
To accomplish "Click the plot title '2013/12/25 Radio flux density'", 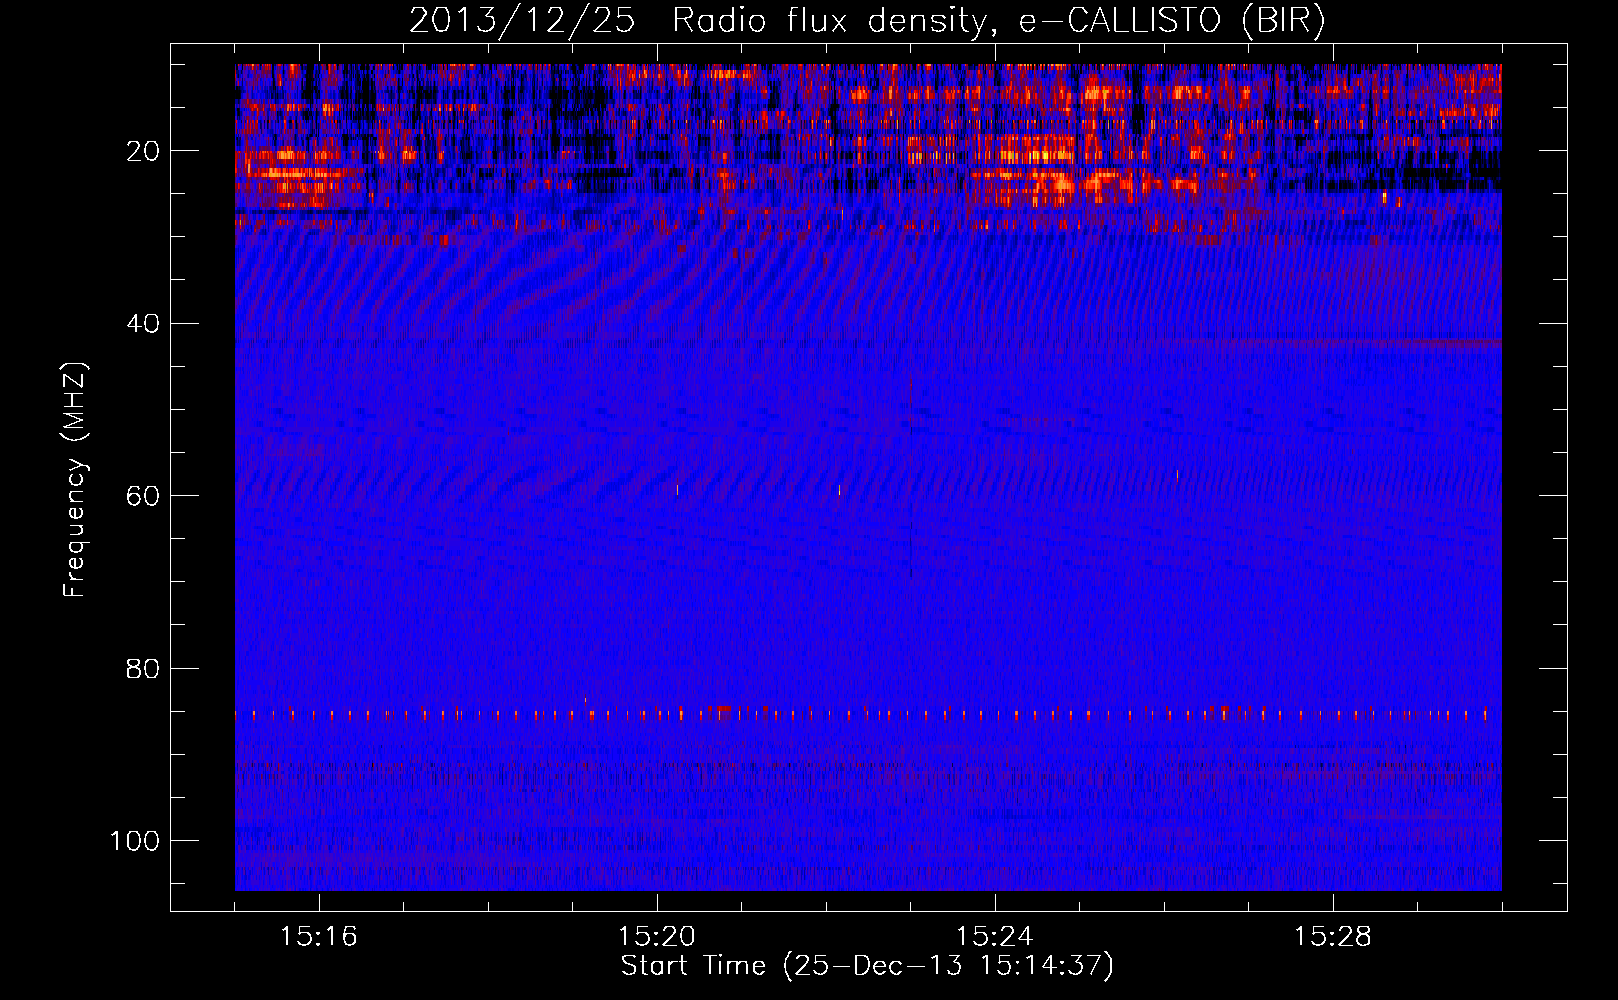I will point(867,20).
